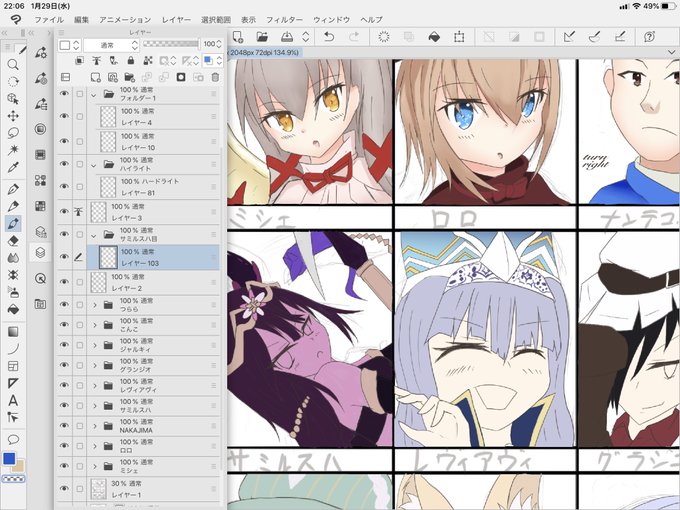680x510 pixels.
Task: Collapse the サミルスハ目 folder
Action: (94, 235)
